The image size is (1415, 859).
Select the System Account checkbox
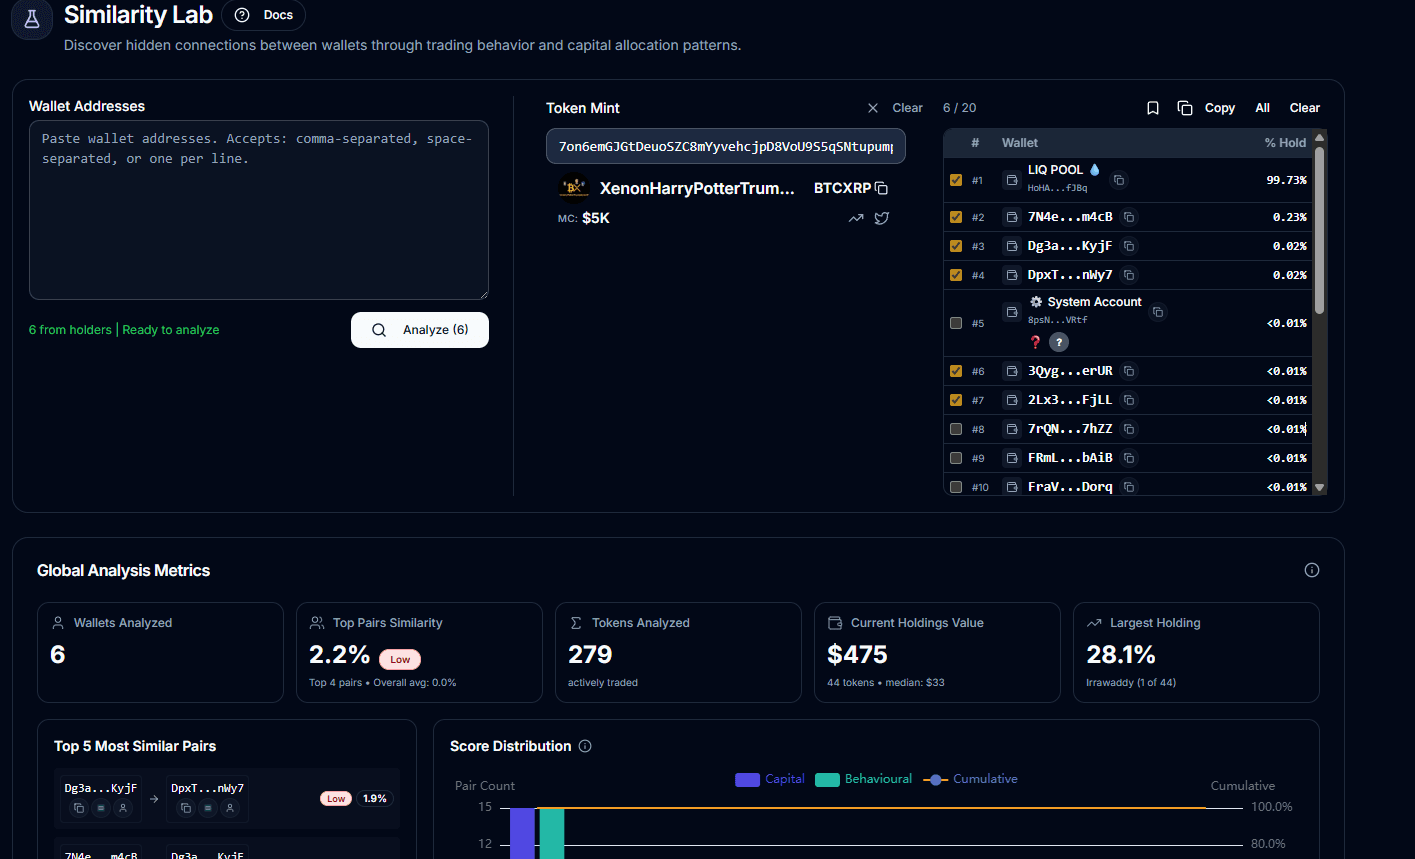point(955,322)
